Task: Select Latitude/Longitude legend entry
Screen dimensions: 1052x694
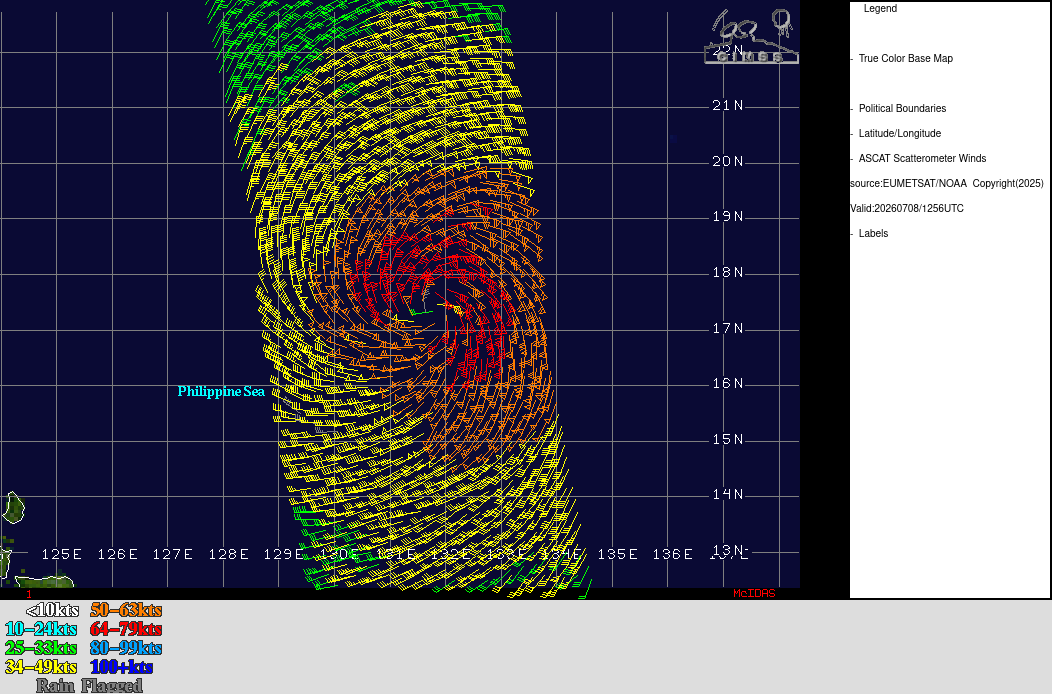Action: [x=899, y=134]
